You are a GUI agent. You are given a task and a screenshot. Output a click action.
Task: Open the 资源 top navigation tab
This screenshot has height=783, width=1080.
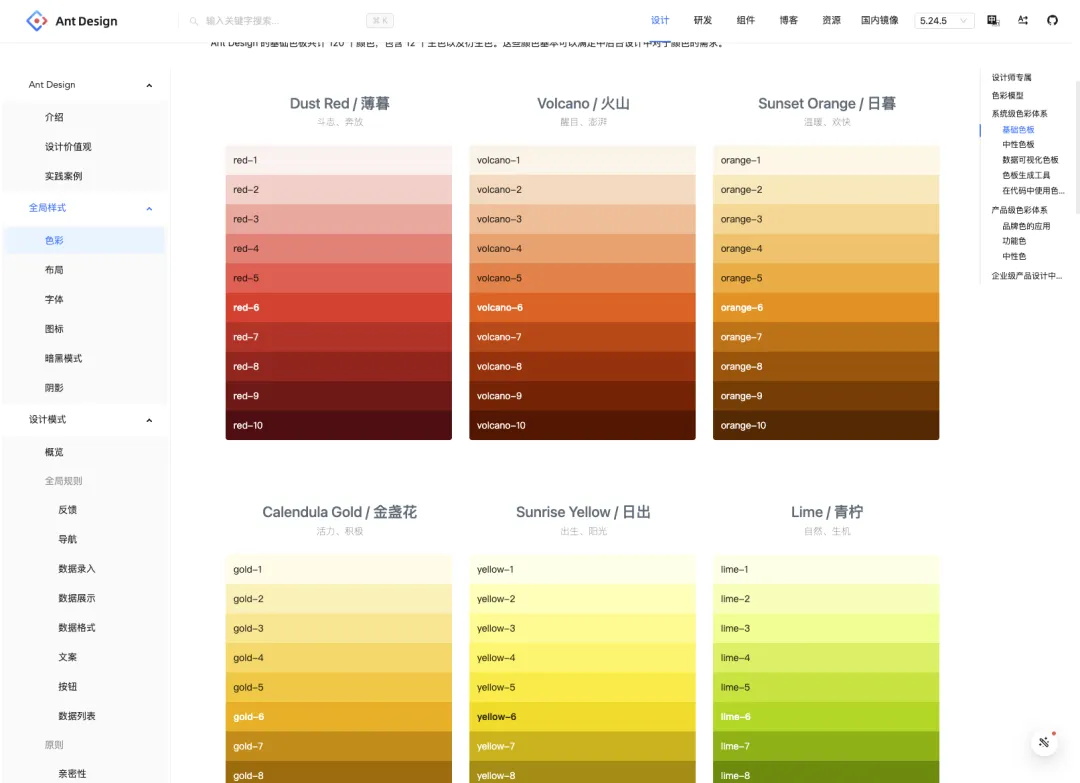click(x=831, y=20)
